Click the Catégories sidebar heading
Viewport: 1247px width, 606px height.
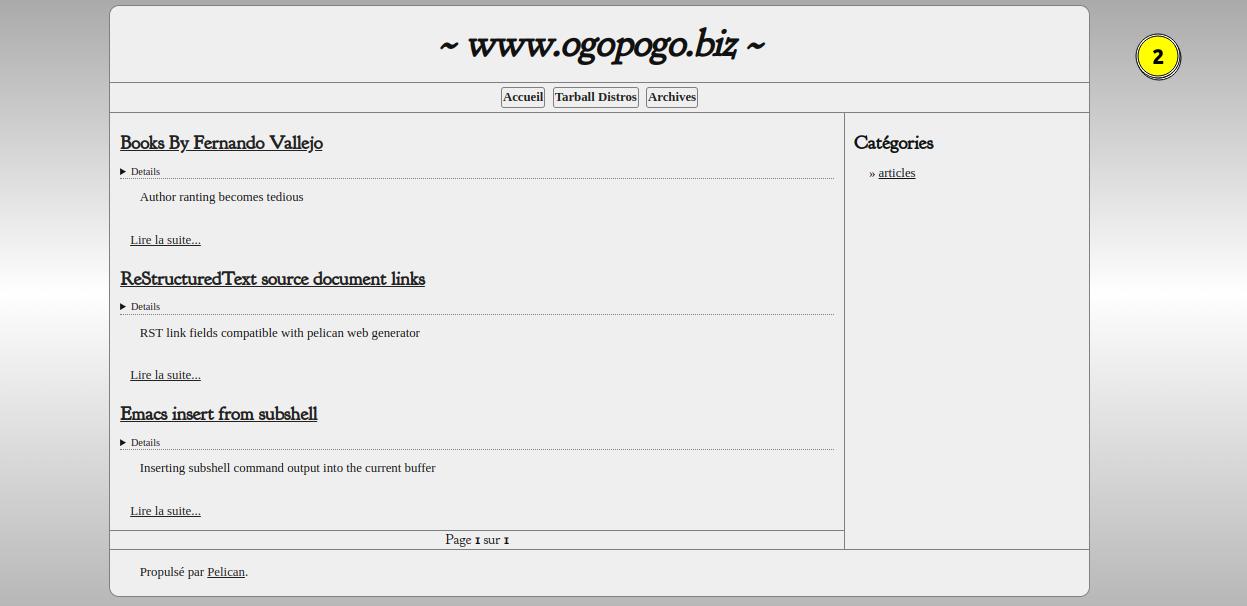click(893, 143)
